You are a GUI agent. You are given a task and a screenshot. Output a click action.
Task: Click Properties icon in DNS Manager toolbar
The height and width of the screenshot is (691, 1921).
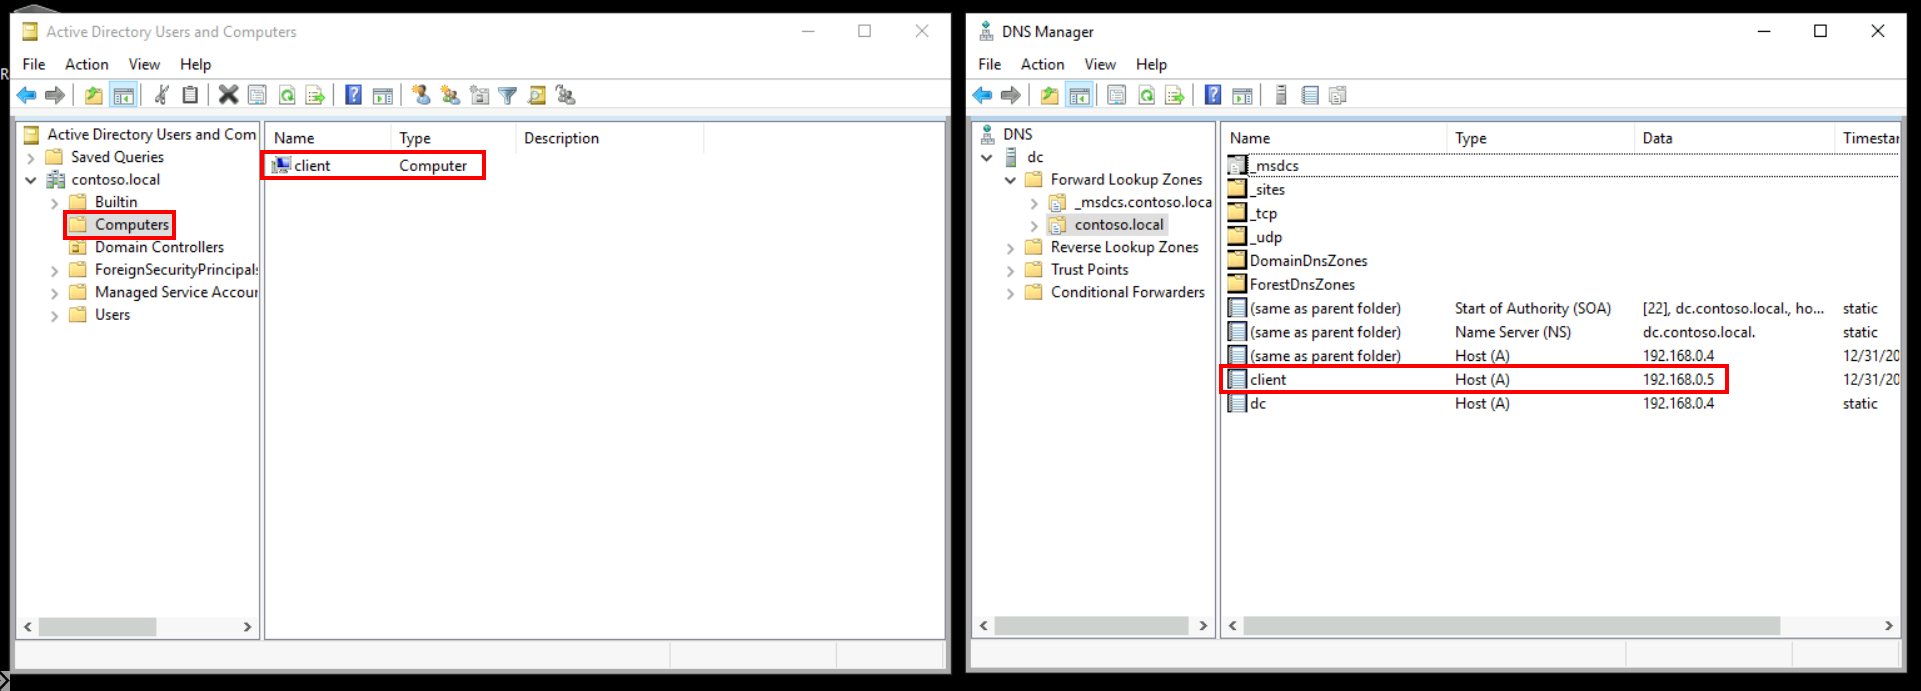(x=1117, y=95)
